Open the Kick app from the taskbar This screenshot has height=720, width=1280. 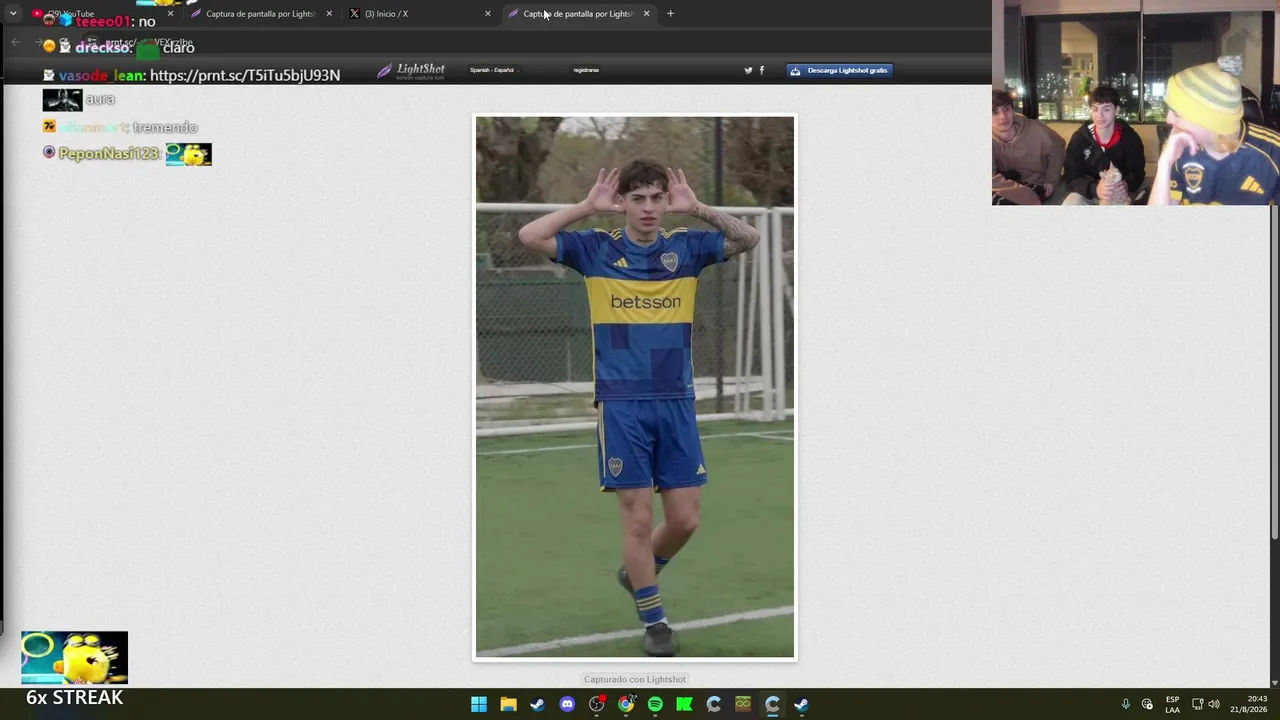(684, 704)
